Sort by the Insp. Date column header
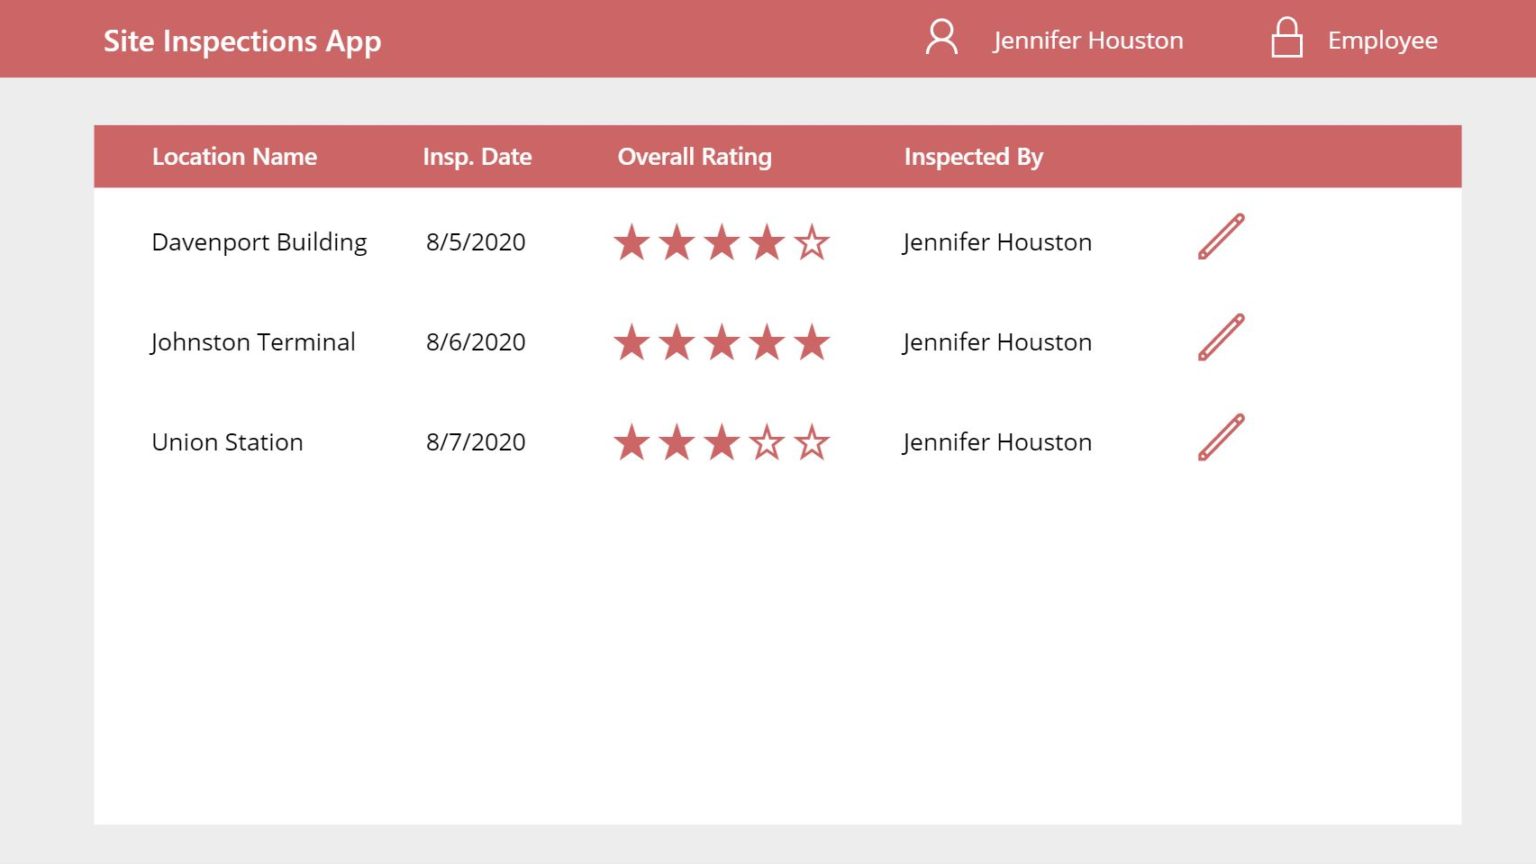This screenshot has width=1536, height=864. [x=478, y=156]
